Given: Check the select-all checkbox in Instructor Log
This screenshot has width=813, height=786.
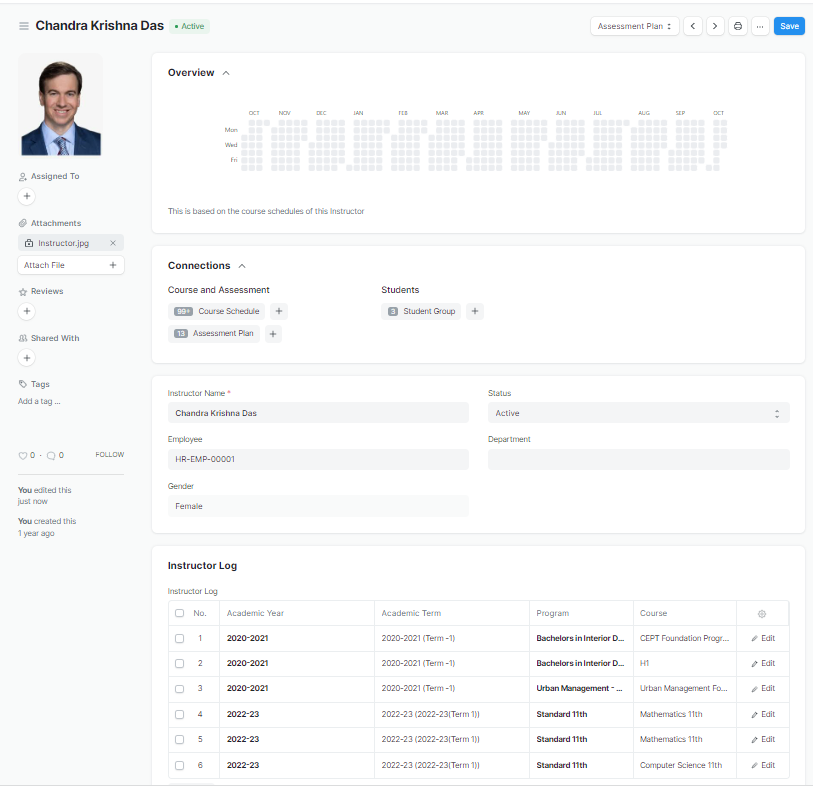Looking at the screenshot, I should 179,613.
